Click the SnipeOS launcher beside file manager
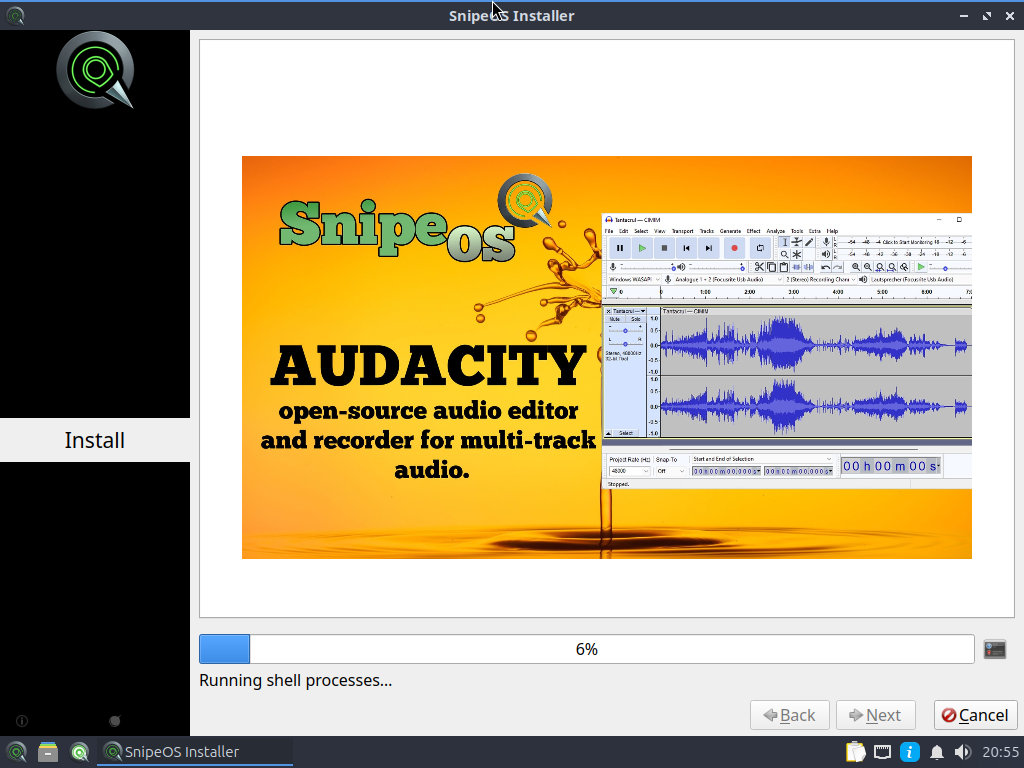This screenshot has height=768, width=1024. coord(79,752)
